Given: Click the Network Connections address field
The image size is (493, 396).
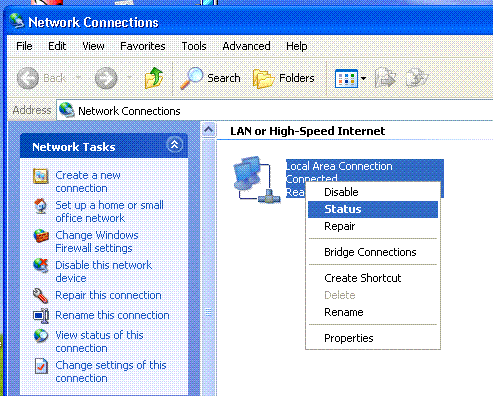Looking at the screenshot, I should click(x=275, y=110).
